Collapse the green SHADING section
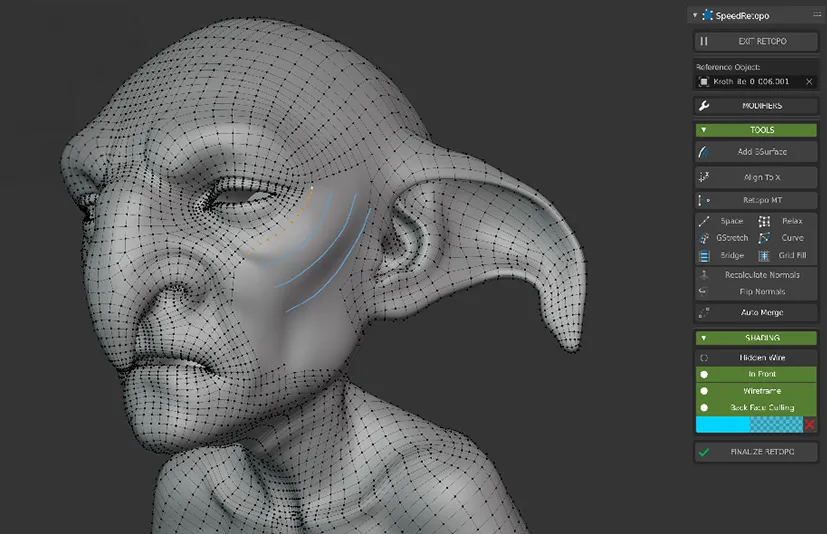827x534 pixels. 756,338
